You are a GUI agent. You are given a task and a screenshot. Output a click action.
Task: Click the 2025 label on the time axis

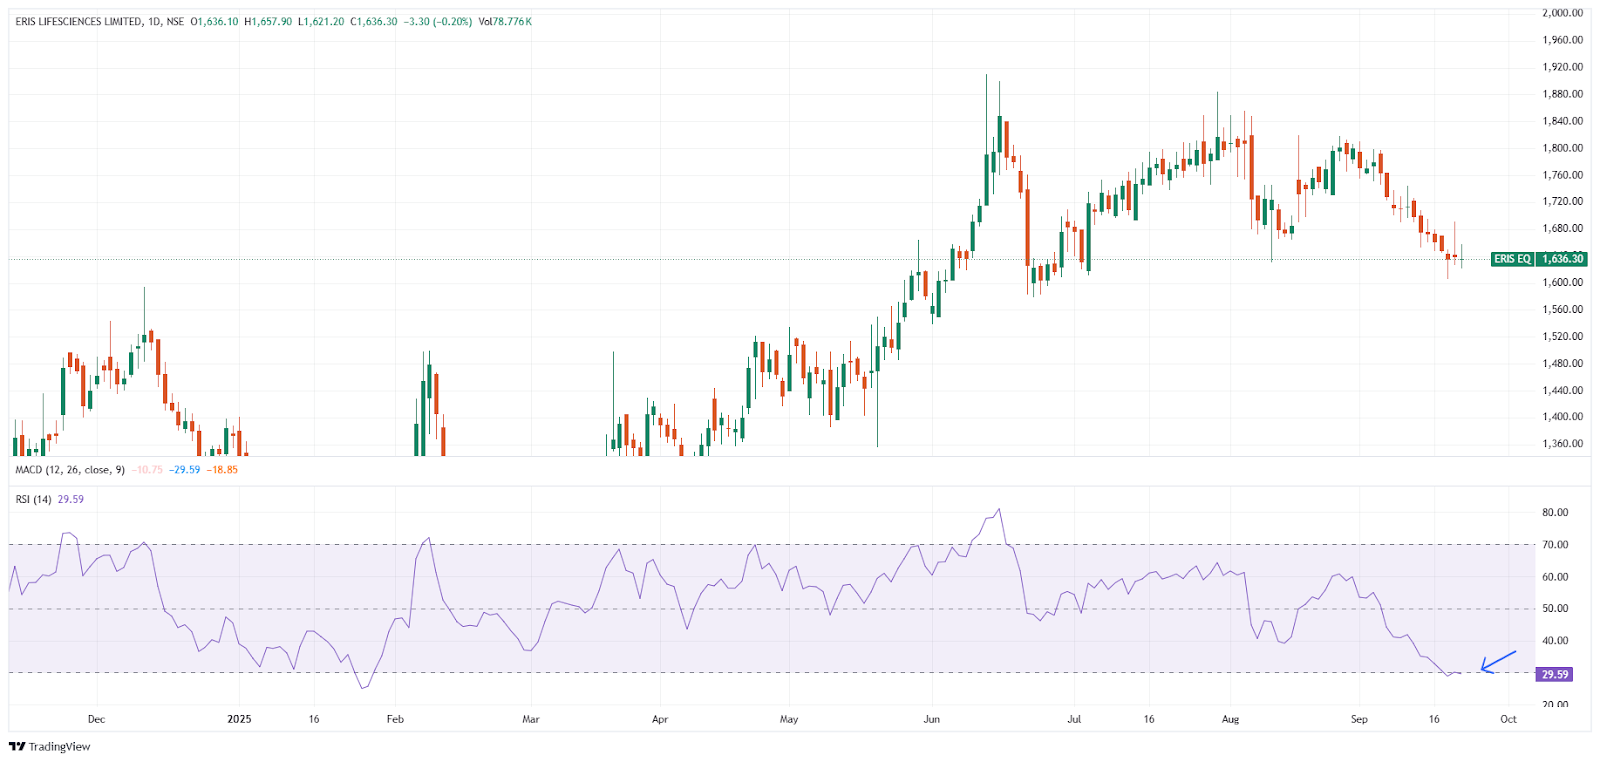[239, 719]
